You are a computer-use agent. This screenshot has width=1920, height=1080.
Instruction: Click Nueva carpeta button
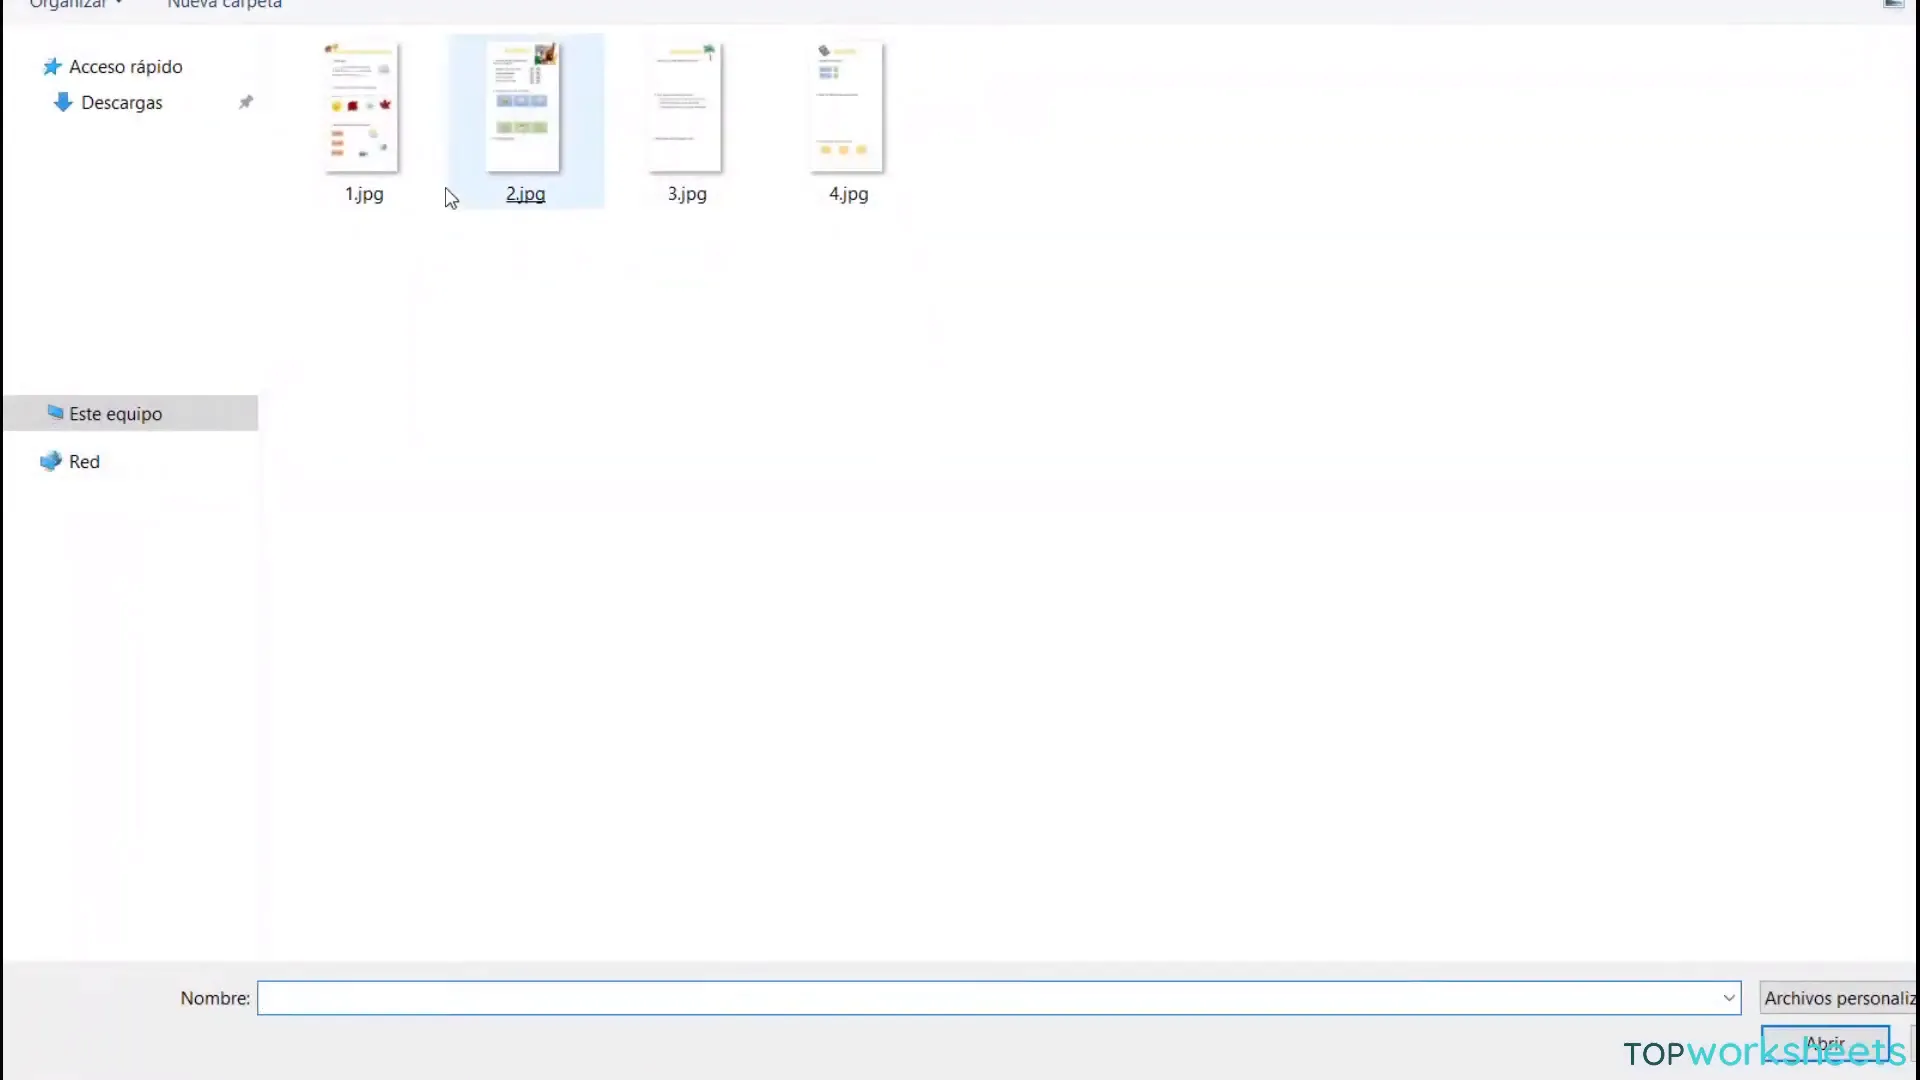pos(224,4)
